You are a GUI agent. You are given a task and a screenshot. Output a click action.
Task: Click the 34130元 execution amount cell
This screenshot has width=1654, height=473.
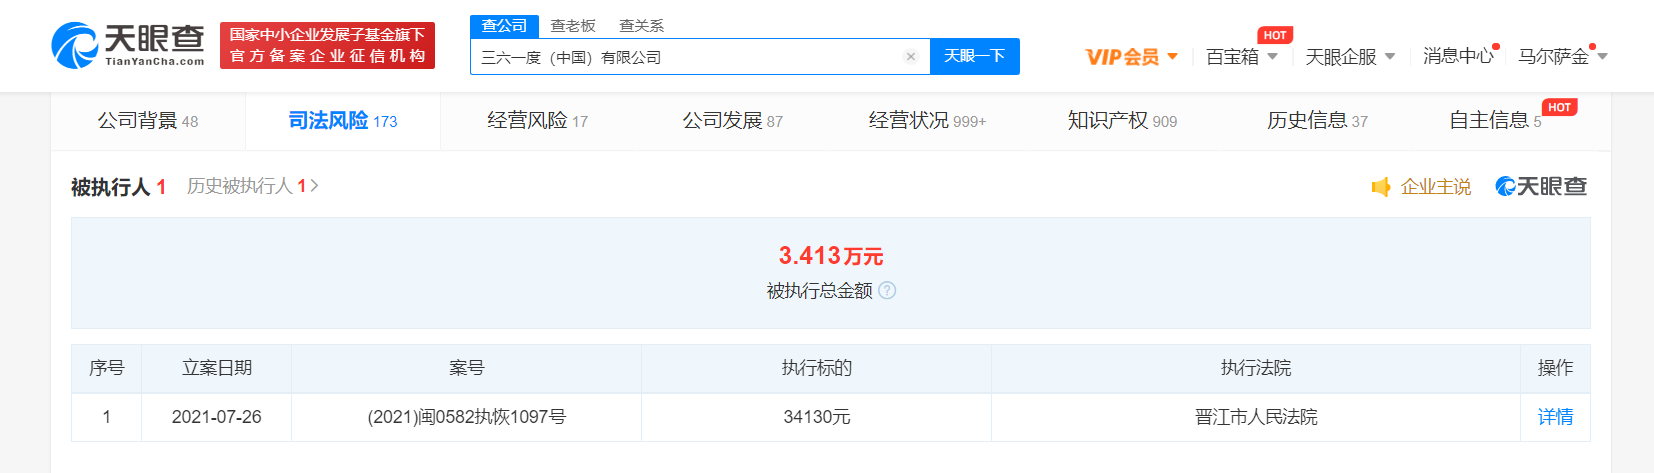(817, 417)
